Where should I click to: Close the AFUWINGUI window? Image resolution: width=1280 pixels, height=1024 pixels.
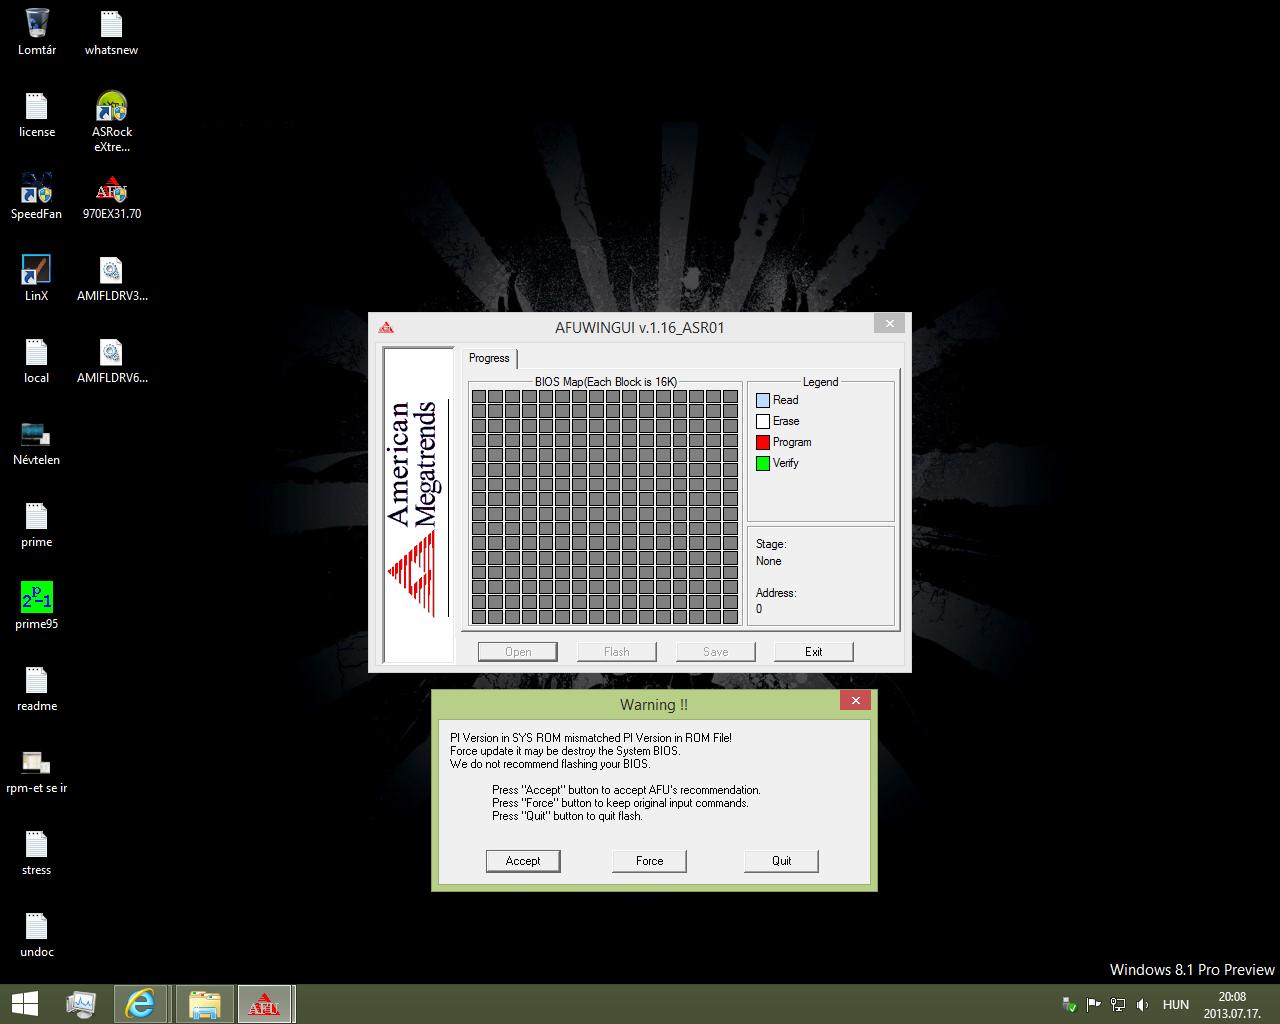[x=889, y=323]
